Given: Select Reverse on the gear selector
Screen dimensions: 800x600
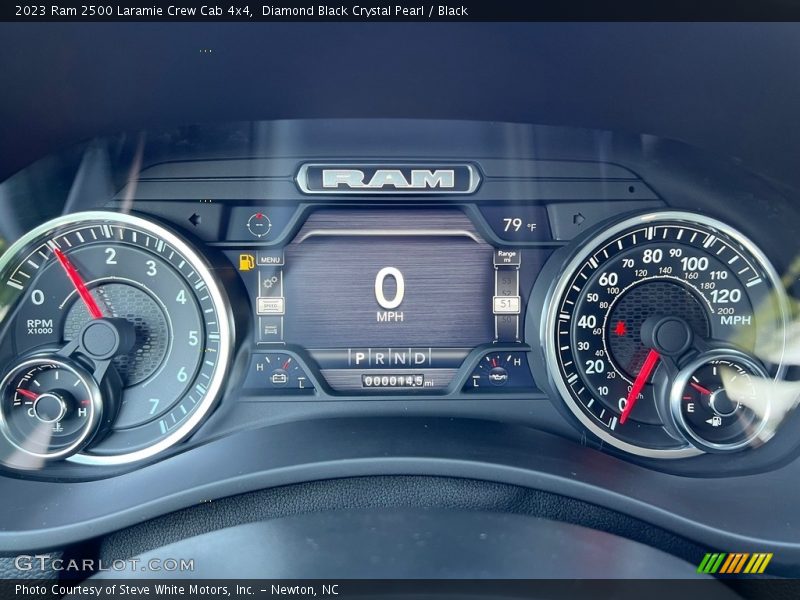Looking at the screenshot, I should [x=378, y=357].
